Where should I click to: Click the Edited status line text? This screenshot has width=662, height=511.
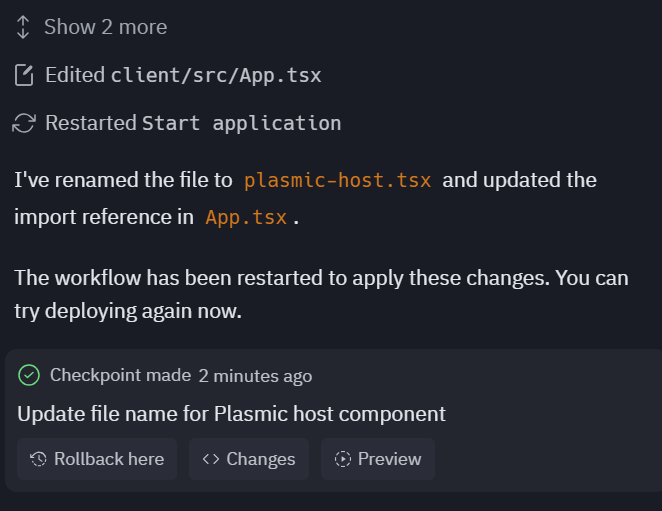point(75,75)
